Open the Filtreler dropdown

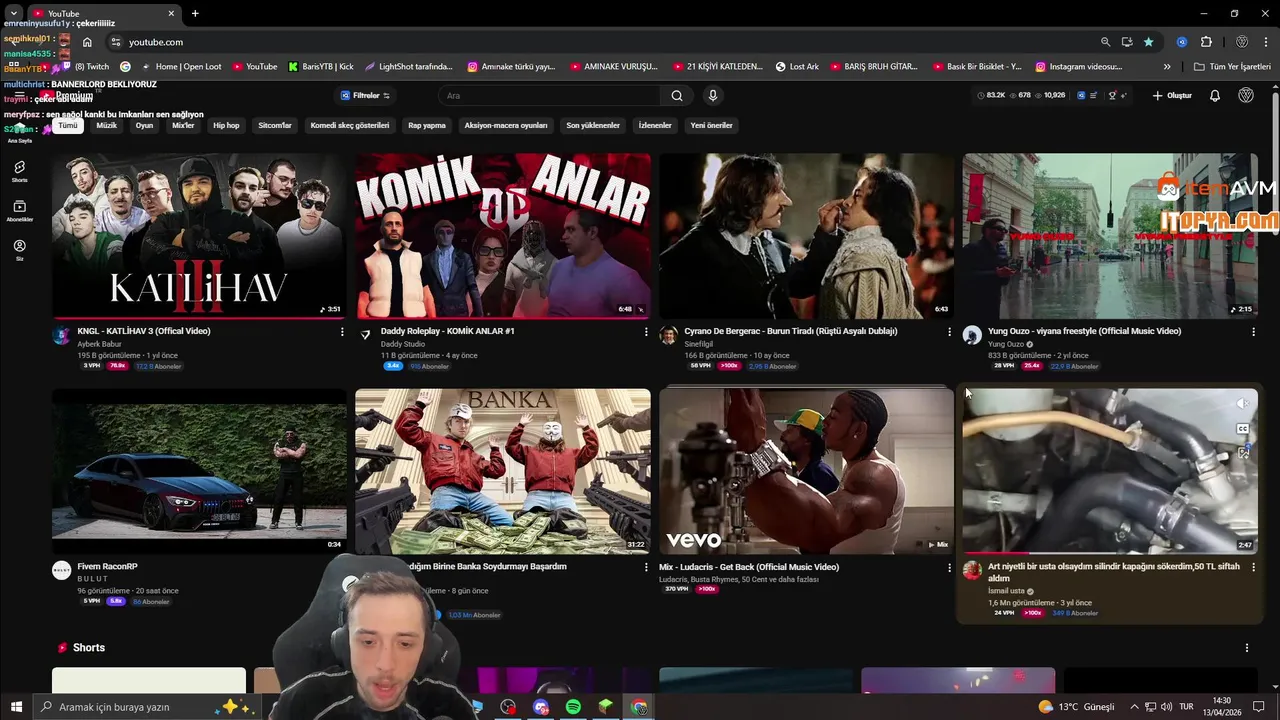pyautogui.click(x=366, y=96)
